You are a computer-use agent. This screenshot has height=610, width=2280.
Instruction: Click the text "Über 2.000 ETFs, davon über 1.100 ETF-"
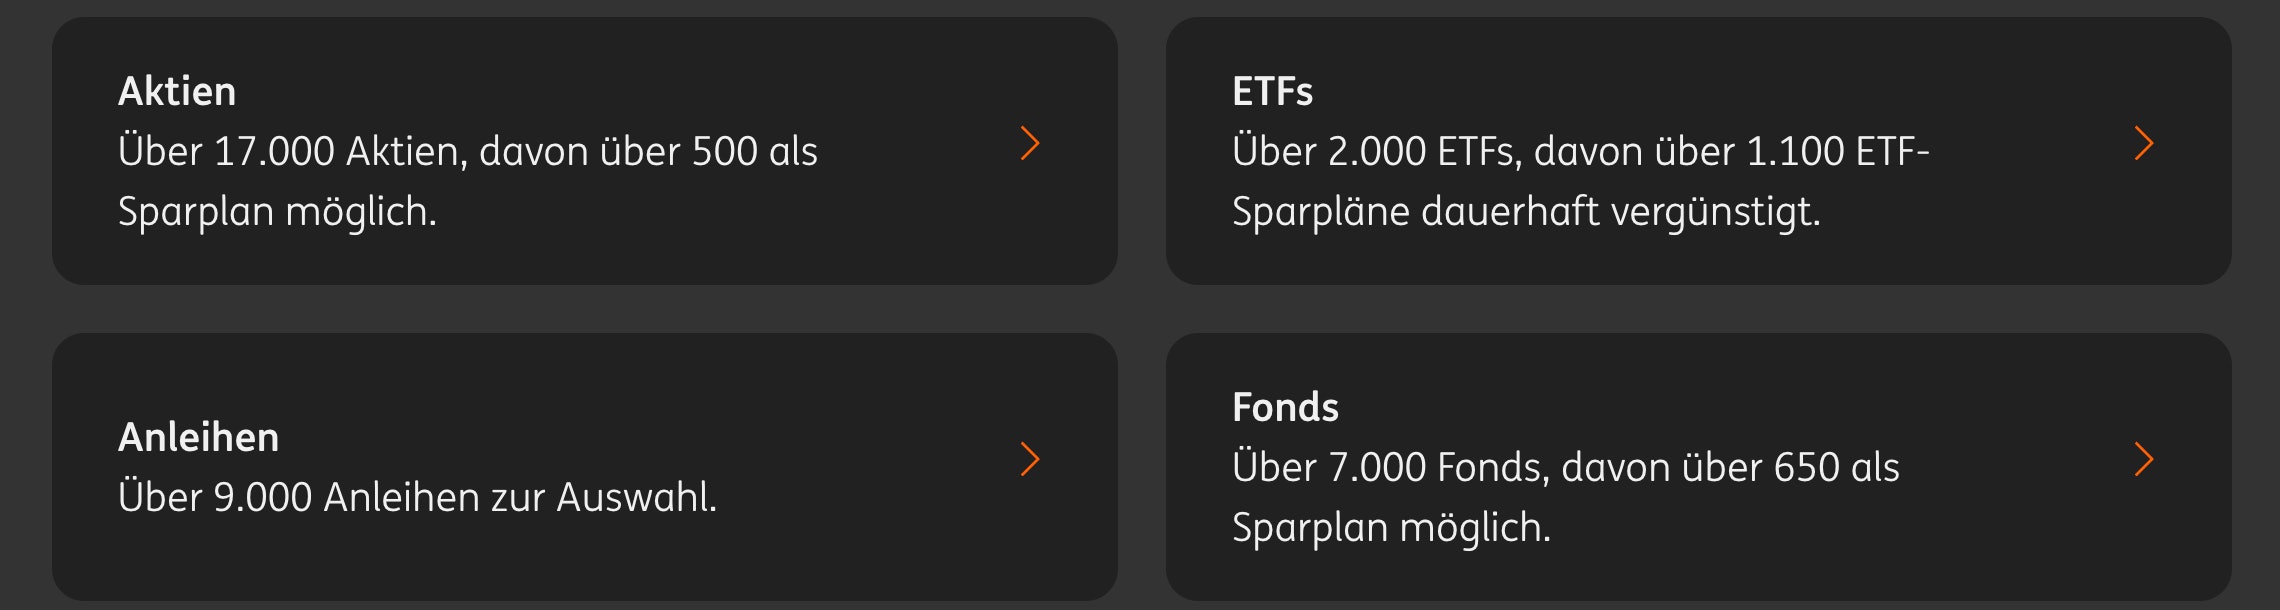(1580, 152)
